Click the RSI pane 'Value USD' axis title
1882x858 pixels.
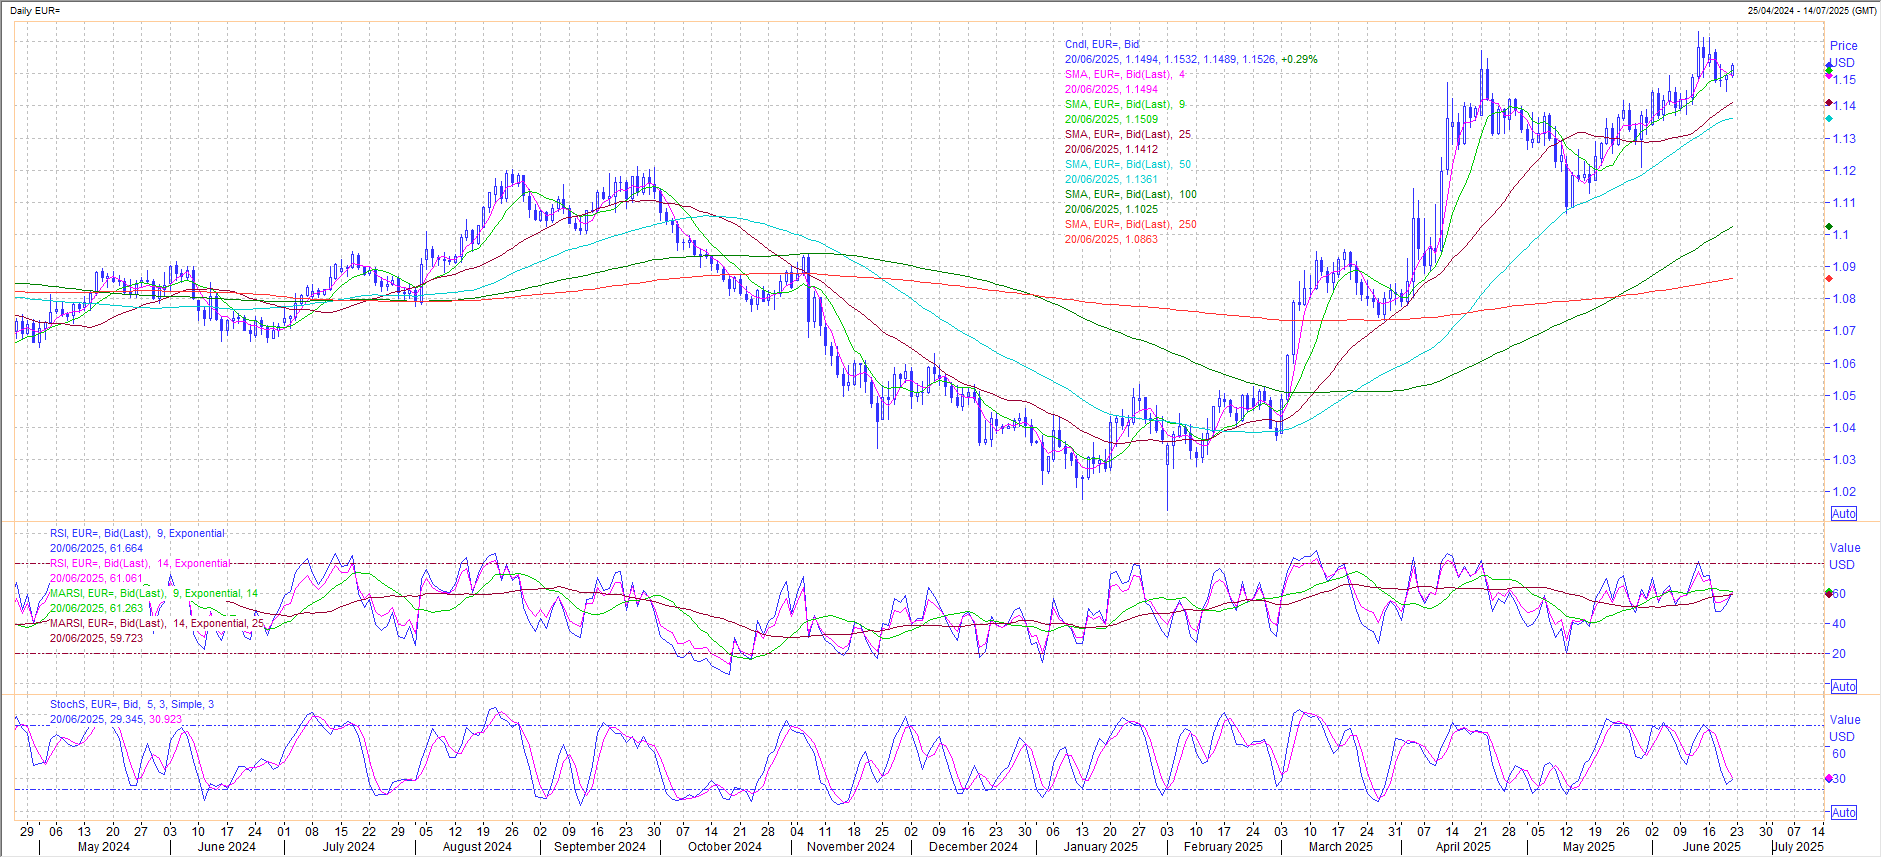tap(1844, 556)
